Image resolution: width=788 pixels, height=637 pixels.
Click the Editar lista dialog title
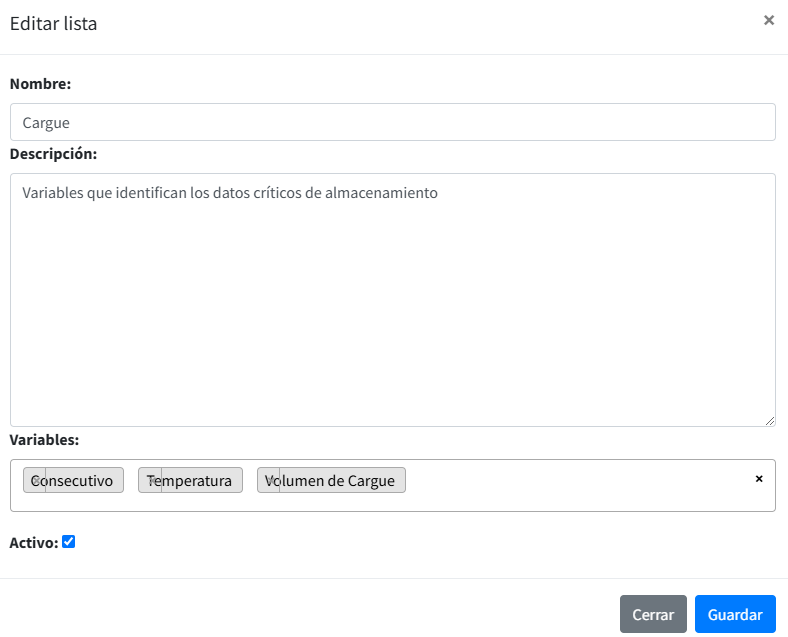pos(54,24)
